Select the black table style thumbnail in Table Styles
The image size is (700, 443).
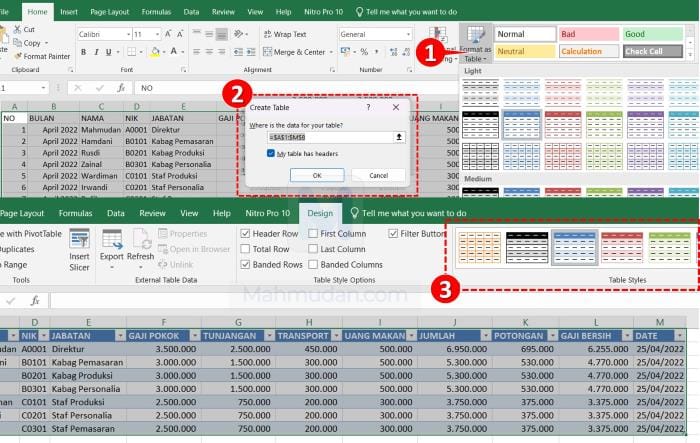[x=526, y=247]
